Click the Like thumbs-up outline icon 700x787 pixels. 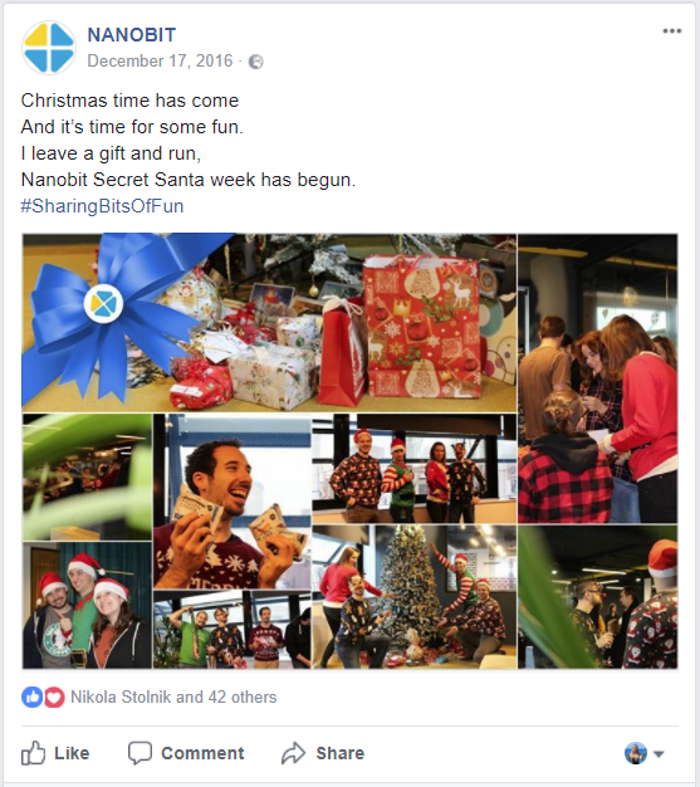tap(33, 753)
